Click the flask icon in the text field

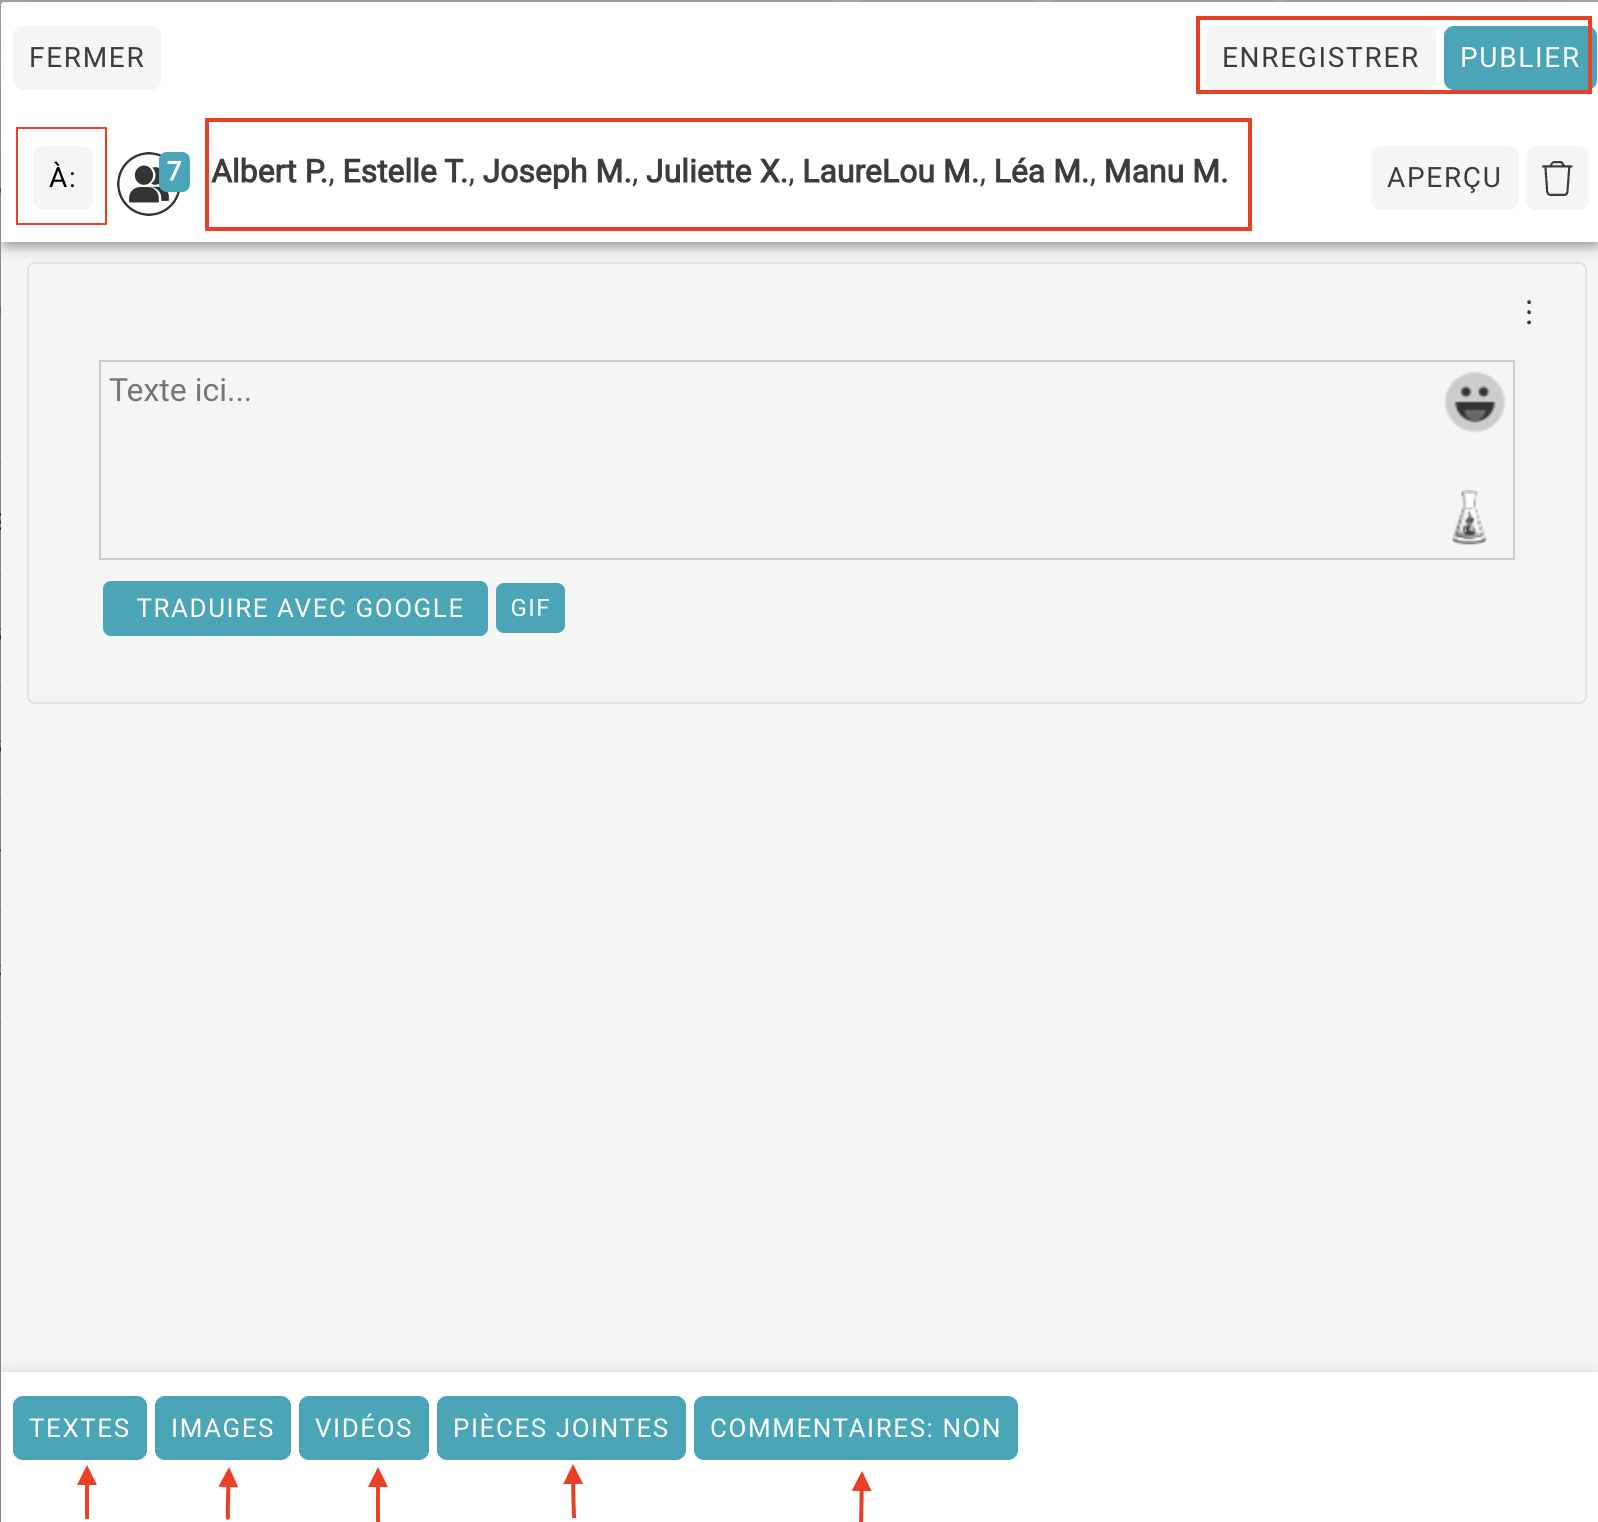click(x=1468, y=518)
